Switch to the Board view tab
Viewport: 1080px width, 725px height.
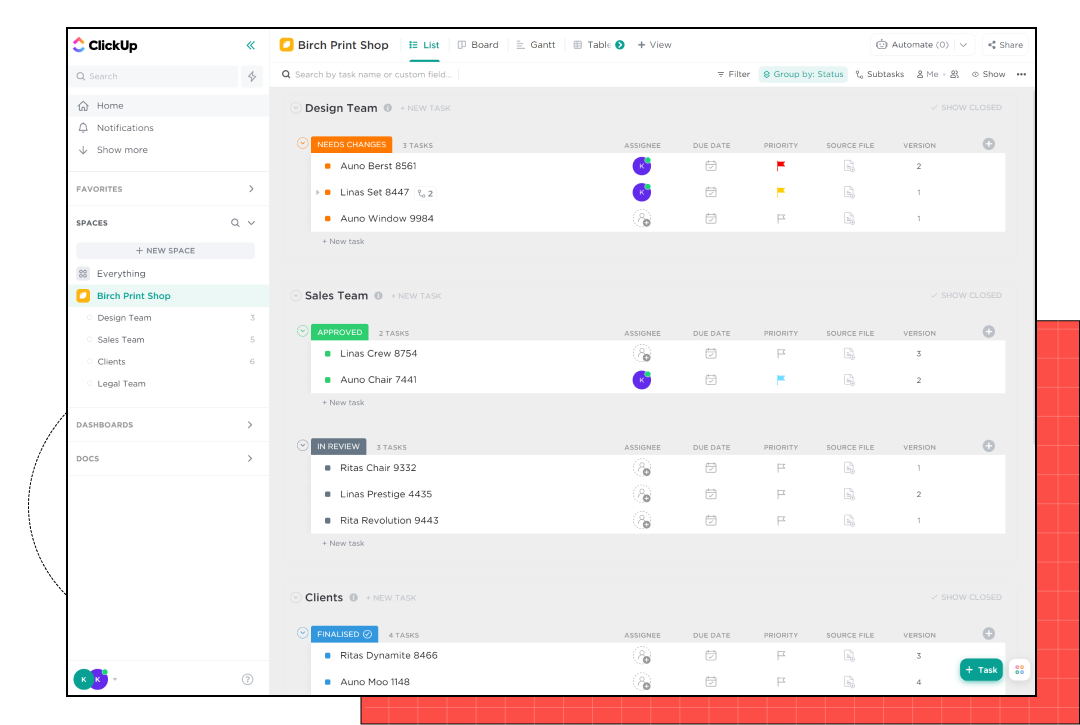(x=477, y=45)
